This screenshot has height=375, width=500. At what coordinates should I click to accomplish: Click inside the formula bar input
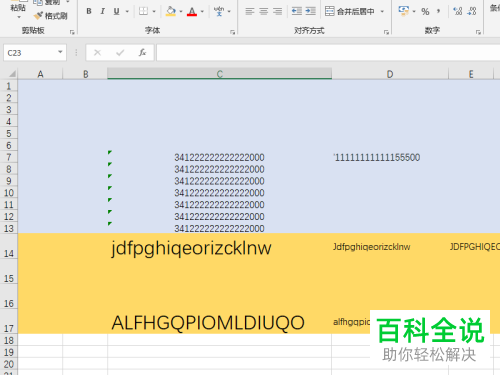pyautogui.click(x=328, y=53)
